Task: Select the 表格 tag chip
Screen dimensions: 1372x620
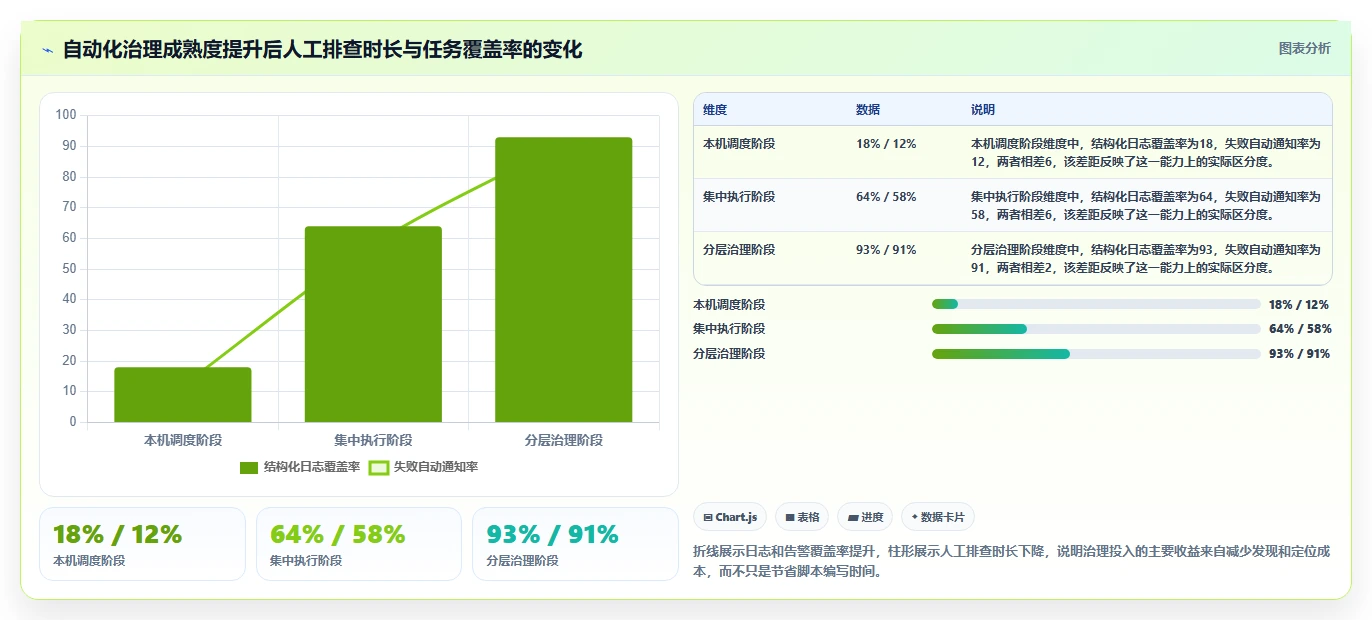Action: (802, 517)
